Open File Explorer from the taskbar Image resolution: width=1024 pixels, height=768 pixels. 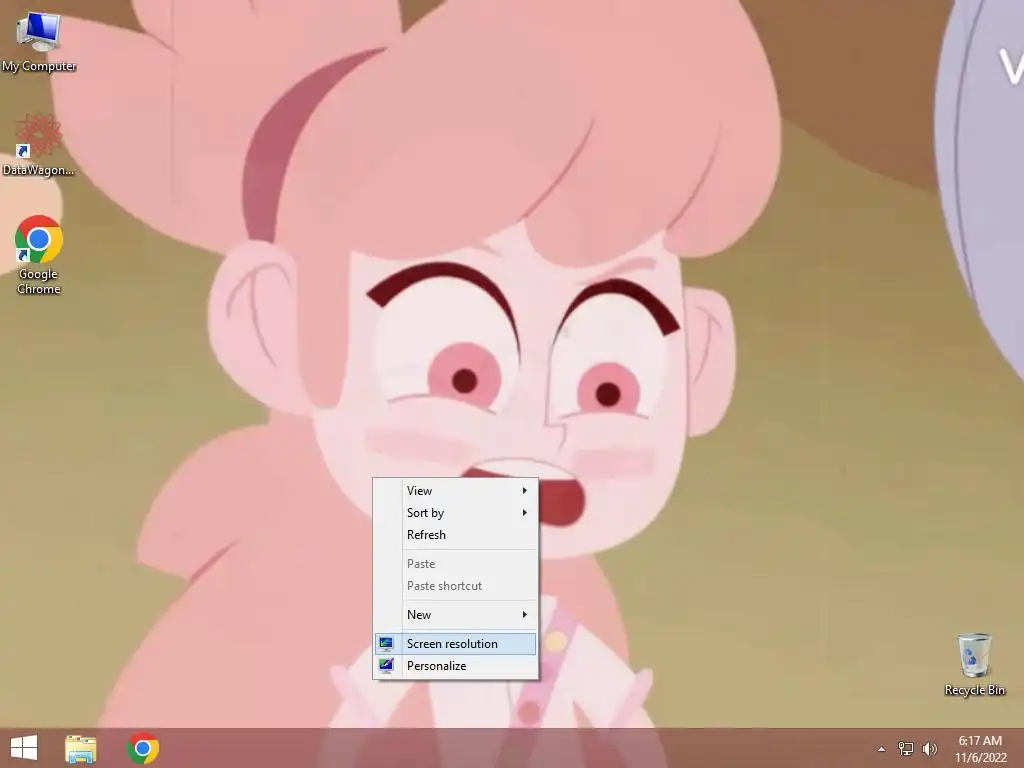click(81, 748)
